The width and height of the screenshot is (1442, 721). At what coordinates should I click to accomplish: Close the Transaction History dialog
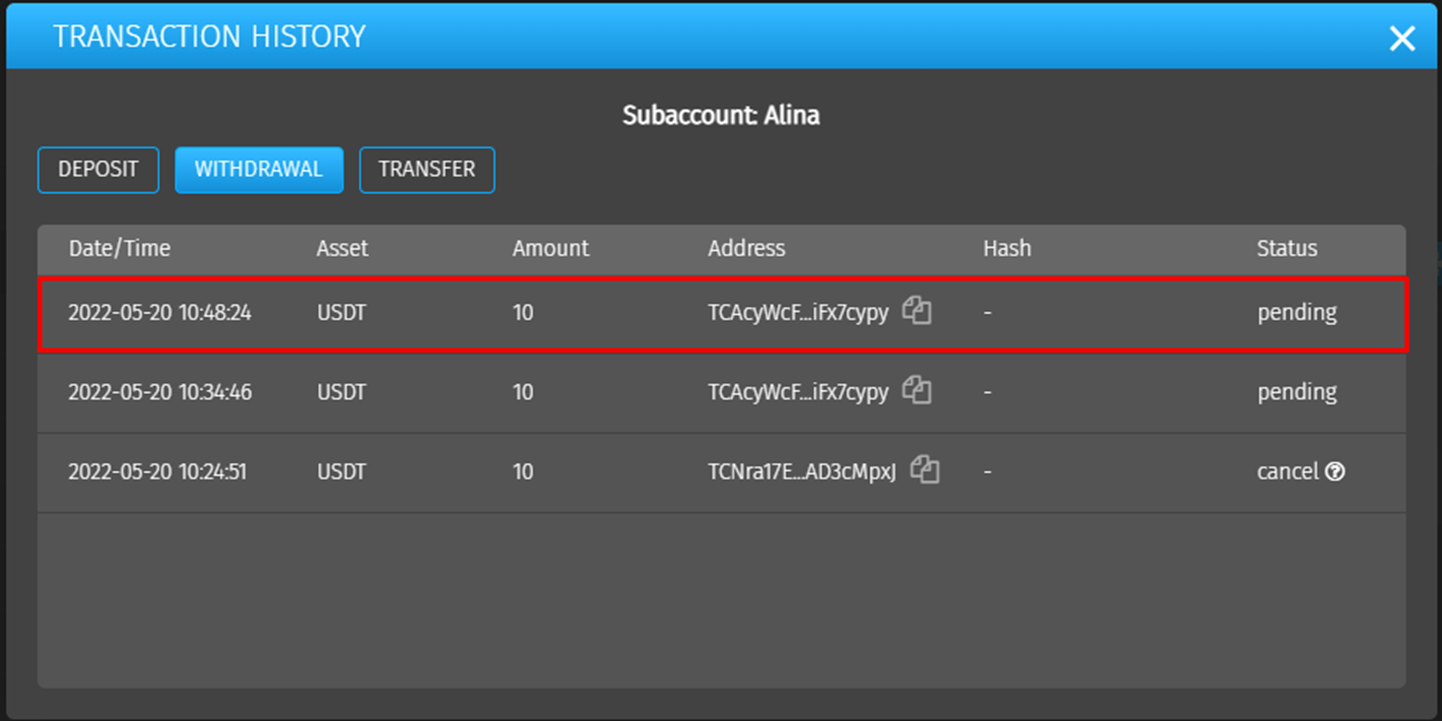[1402, 38]
